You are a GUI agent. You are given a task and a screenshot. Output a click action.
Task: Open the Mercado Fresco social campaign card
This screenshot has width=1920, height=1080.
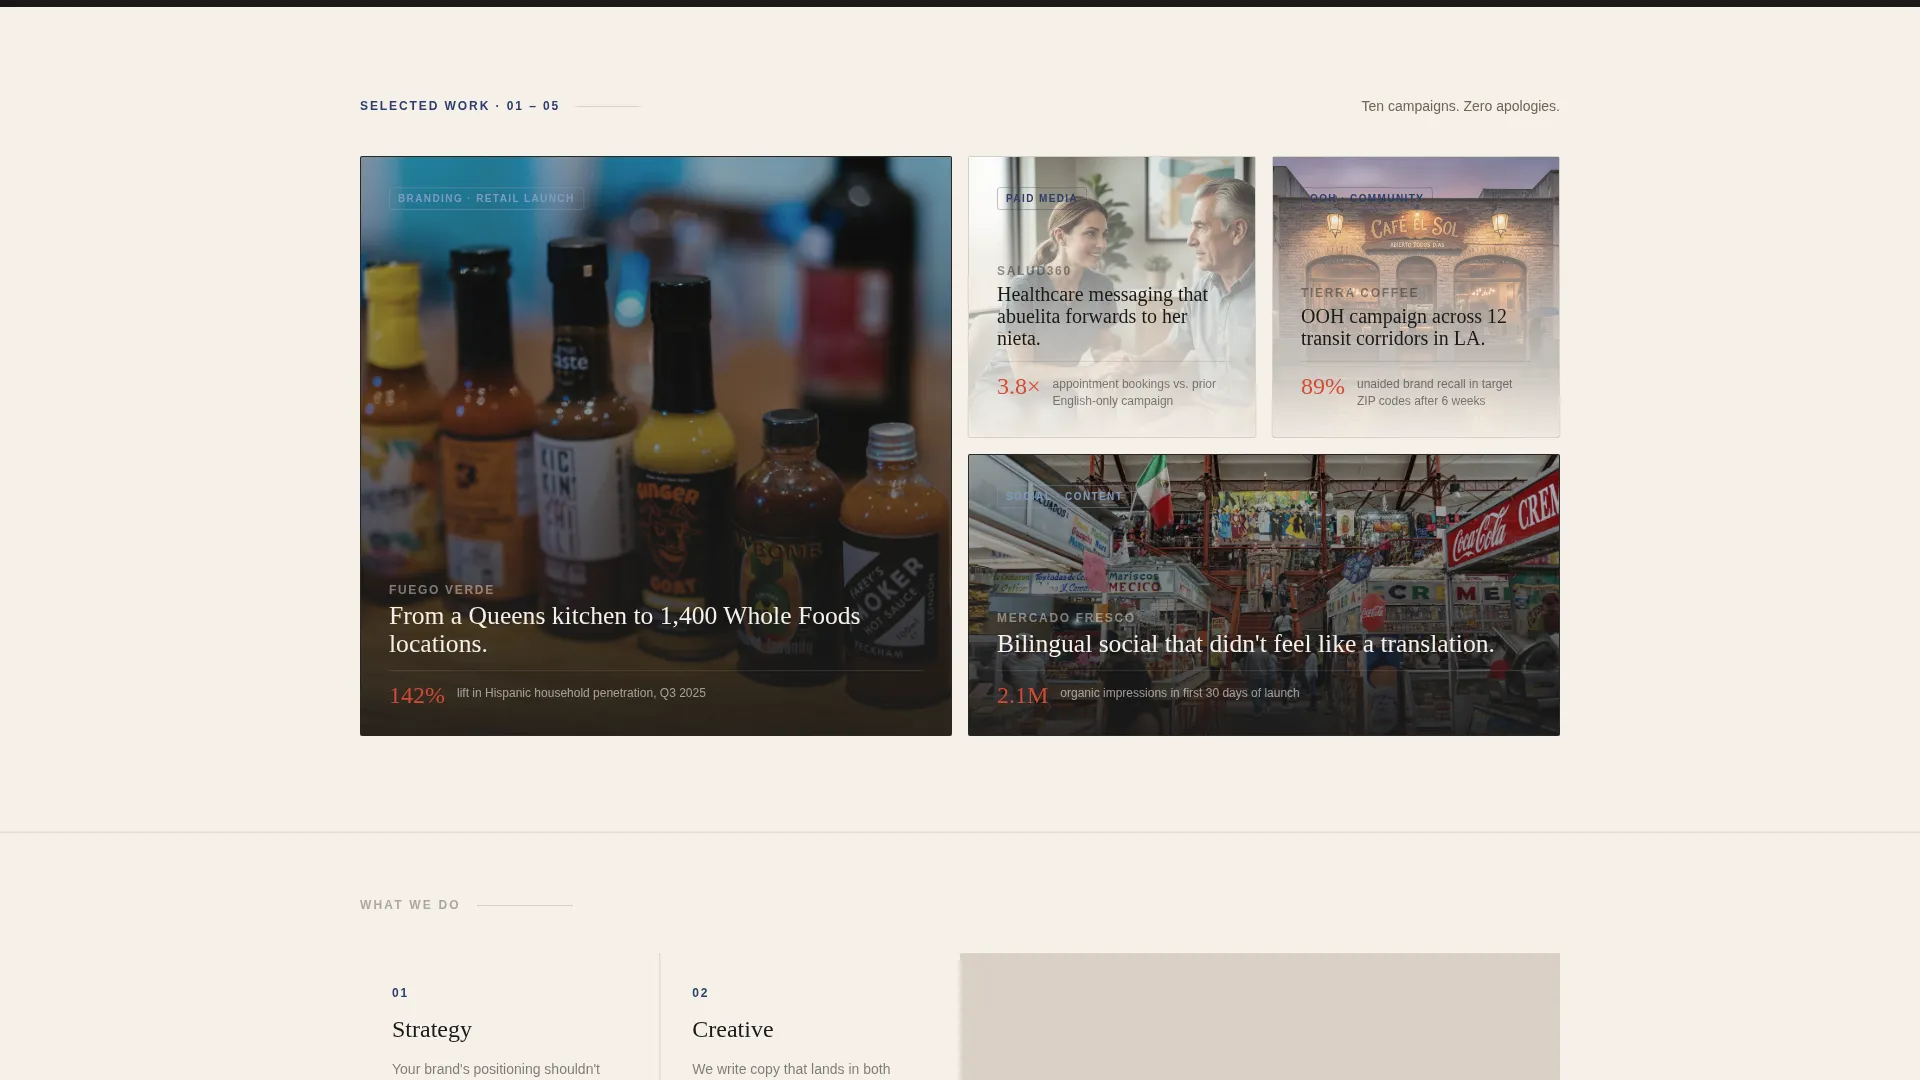pos(1264,595)
